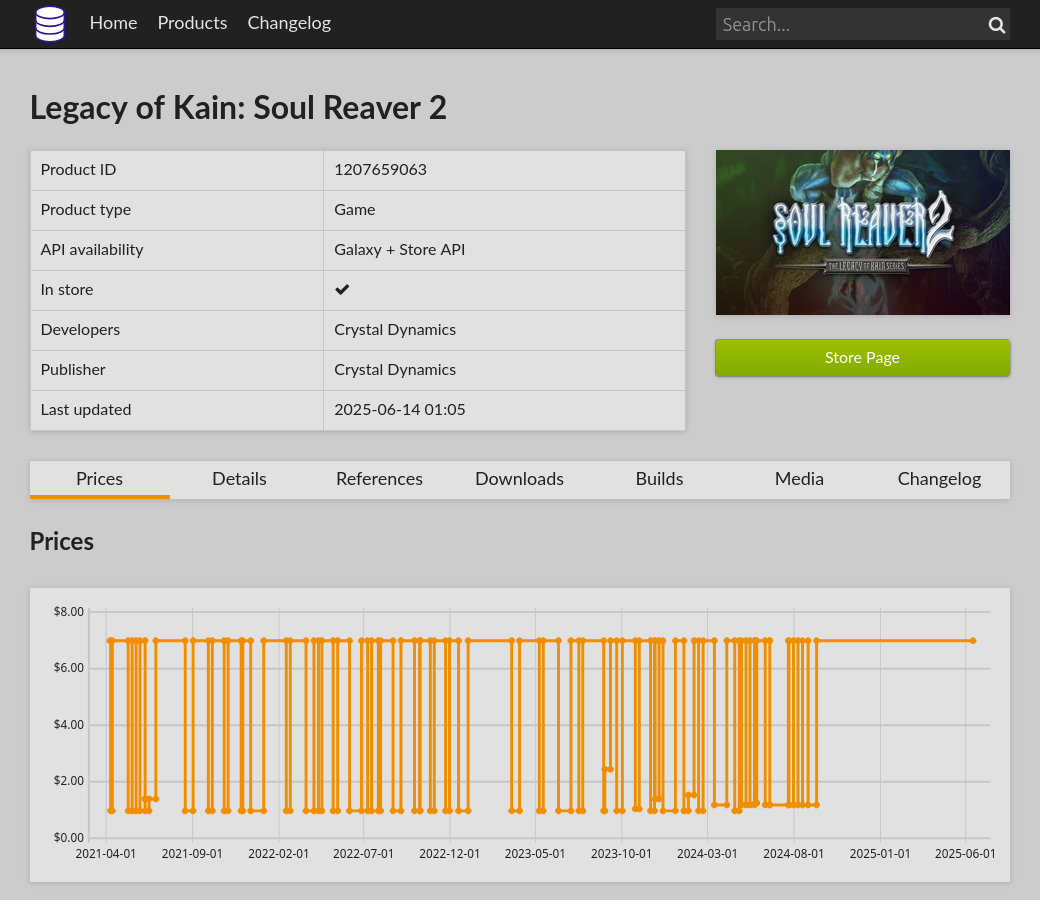Click the last updated date 2025-06-14 01:05
Viewport: 1040px width, 900px height.
pos(399,410)
